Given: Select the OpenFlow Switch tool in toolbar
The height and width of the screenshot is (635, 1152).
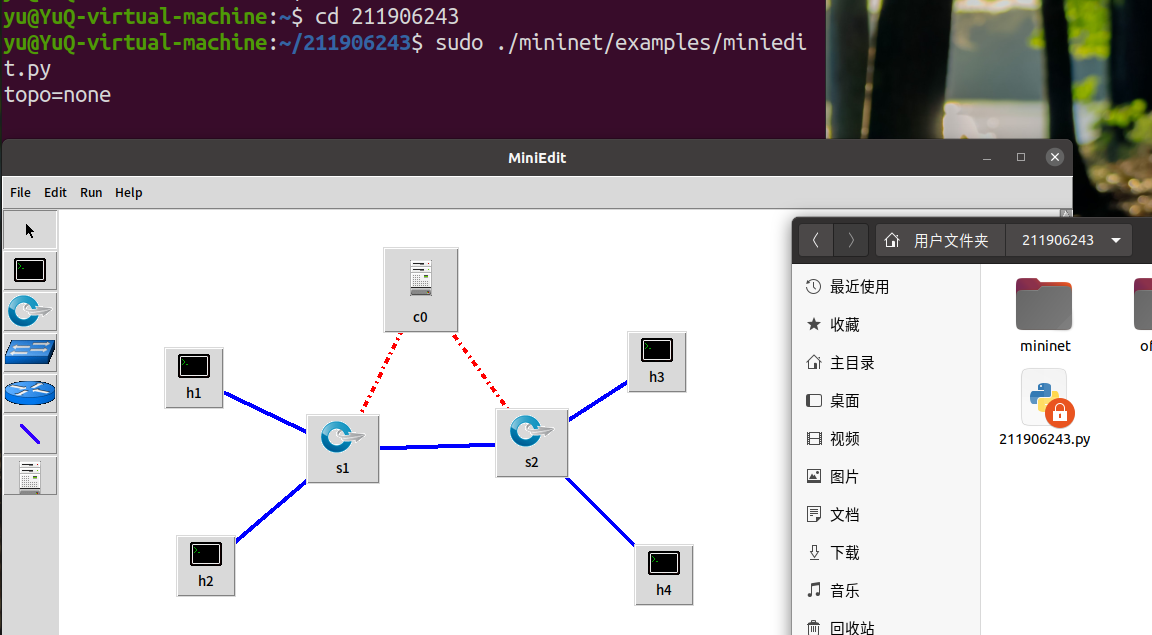Looking at the screenshot, I should point(30,312).
